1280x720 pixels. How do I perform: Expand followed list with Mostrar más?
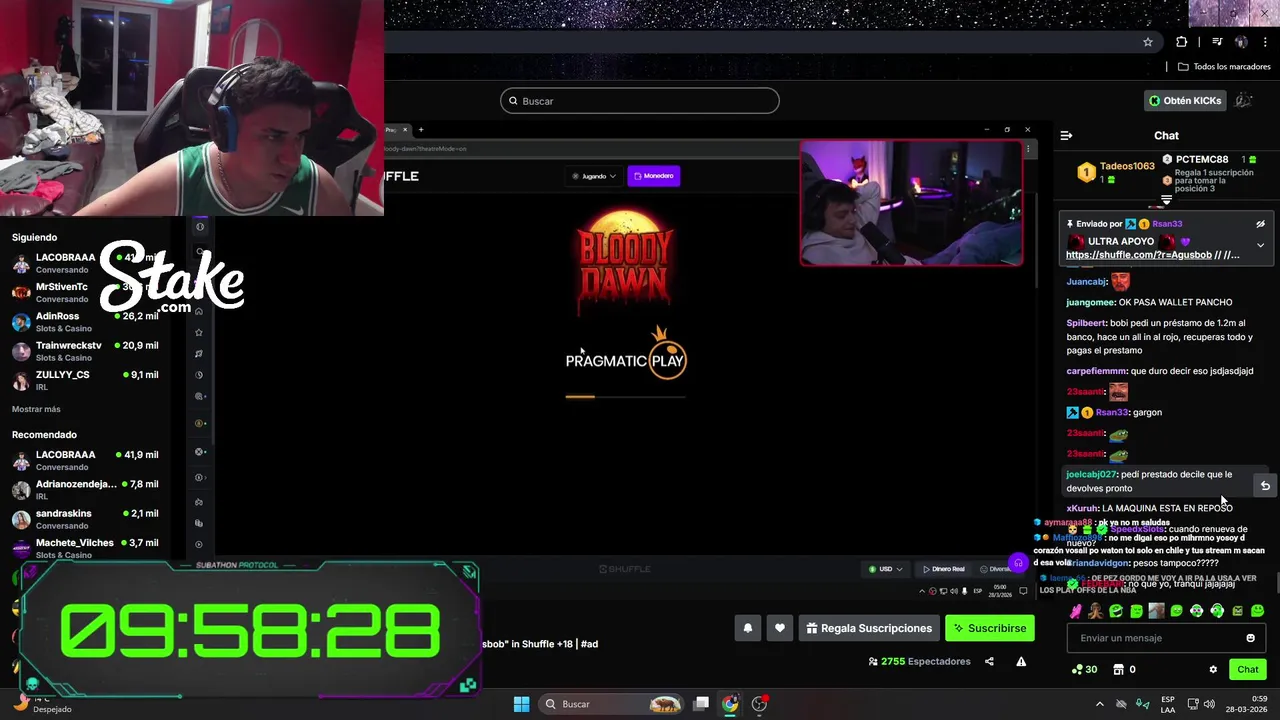click(36, 409)
